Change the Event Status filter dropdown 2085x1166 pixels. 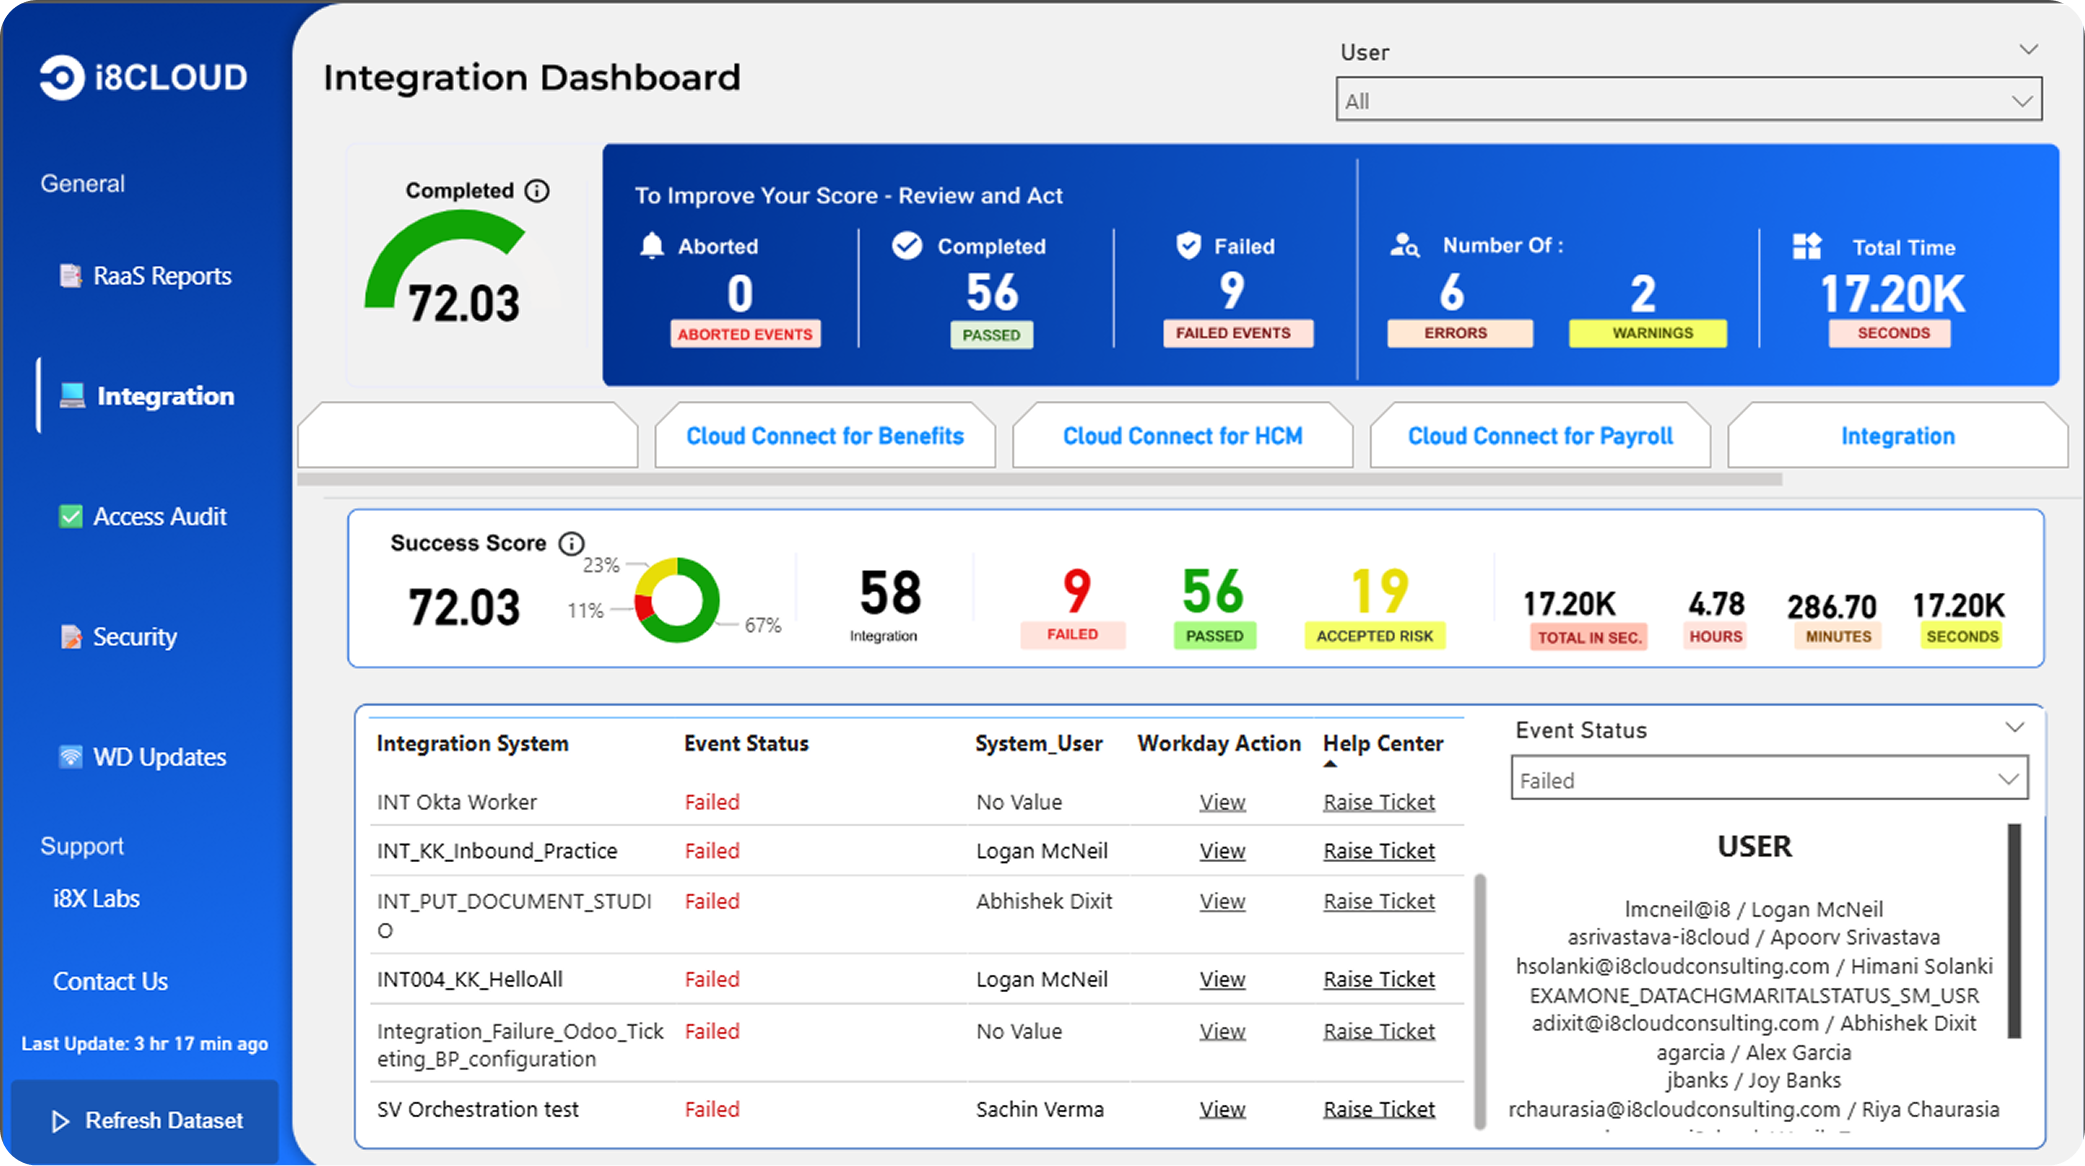point(1768,779)
